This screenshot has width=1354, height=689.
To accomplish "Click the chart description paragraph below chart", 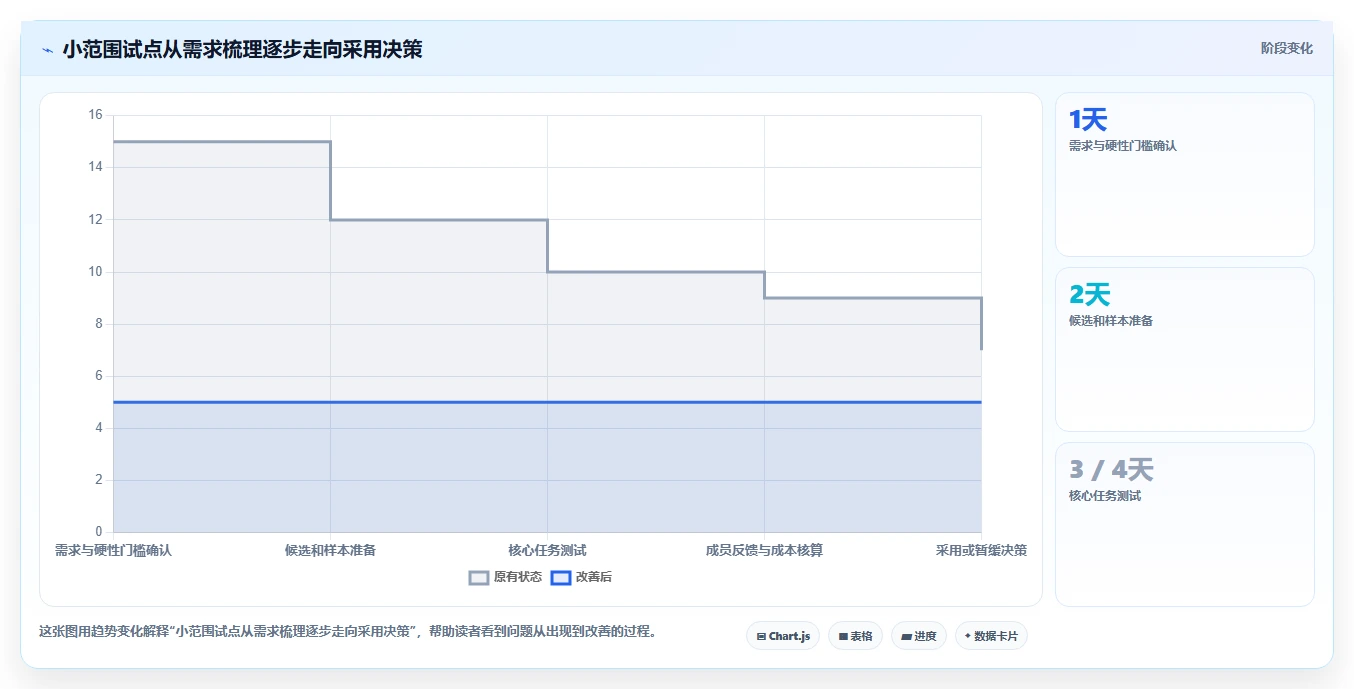I will [x=348, y=632].
